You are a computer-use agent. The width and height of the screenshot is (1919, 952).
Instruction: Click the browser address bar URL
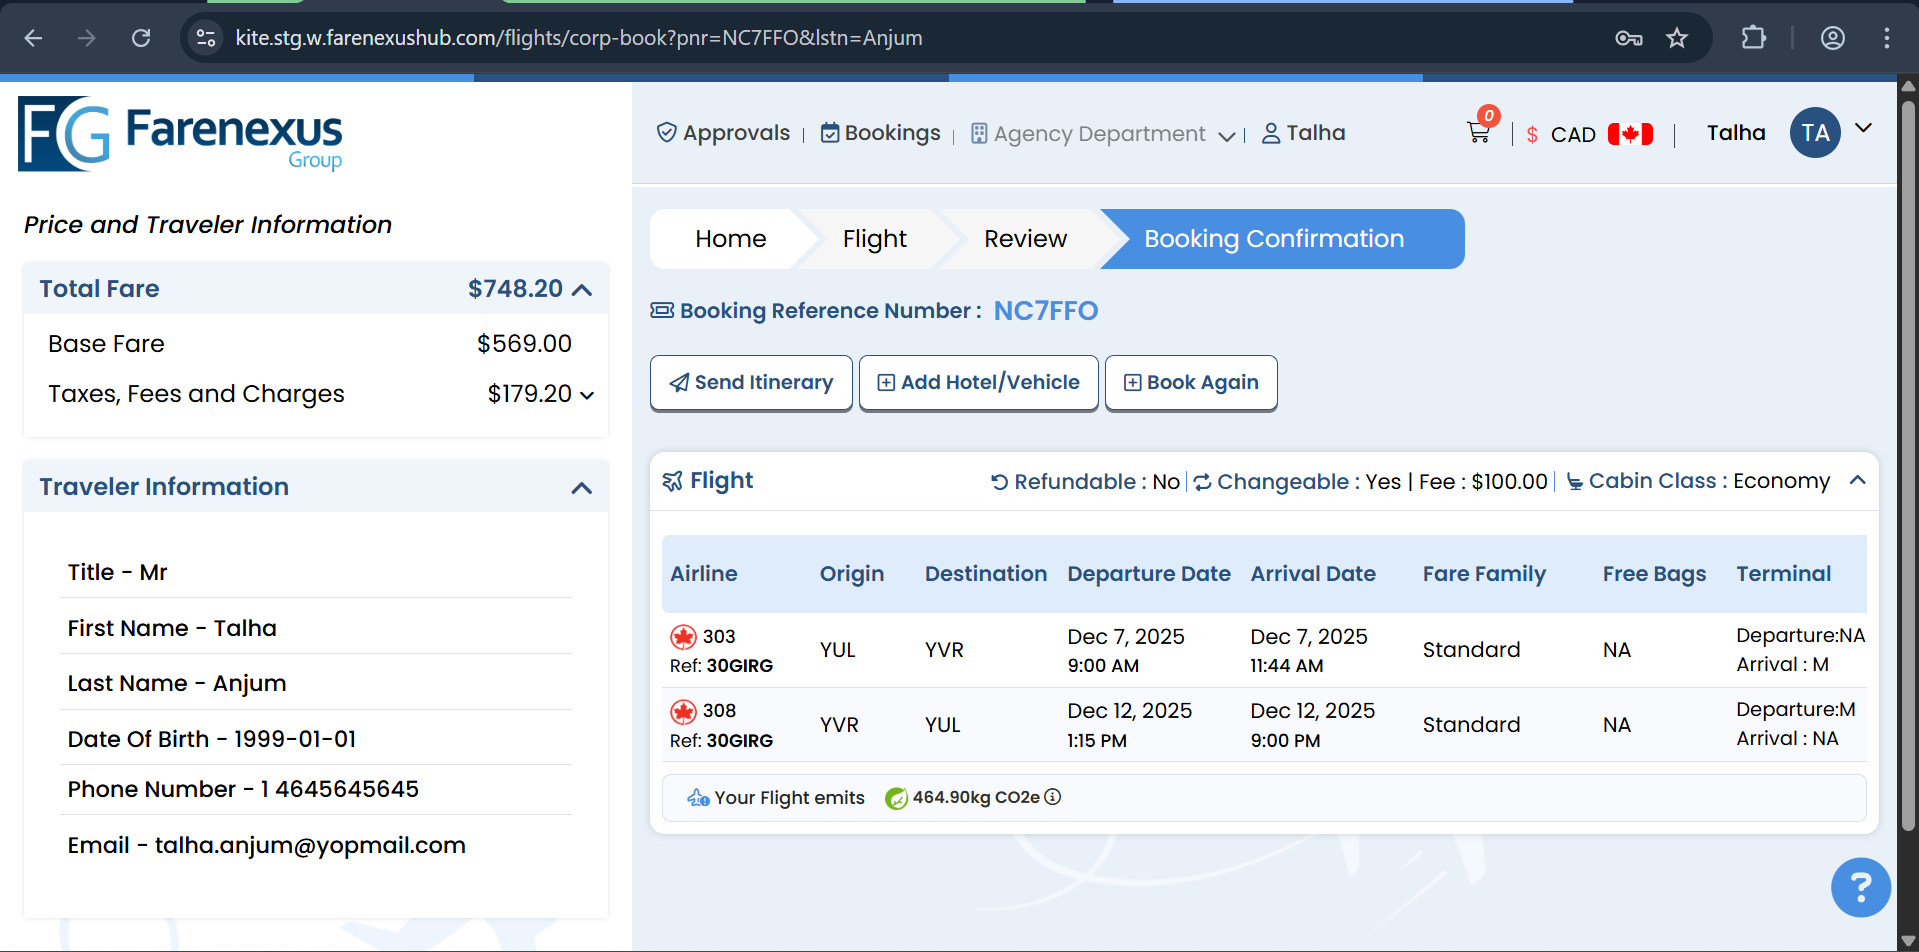578,38
